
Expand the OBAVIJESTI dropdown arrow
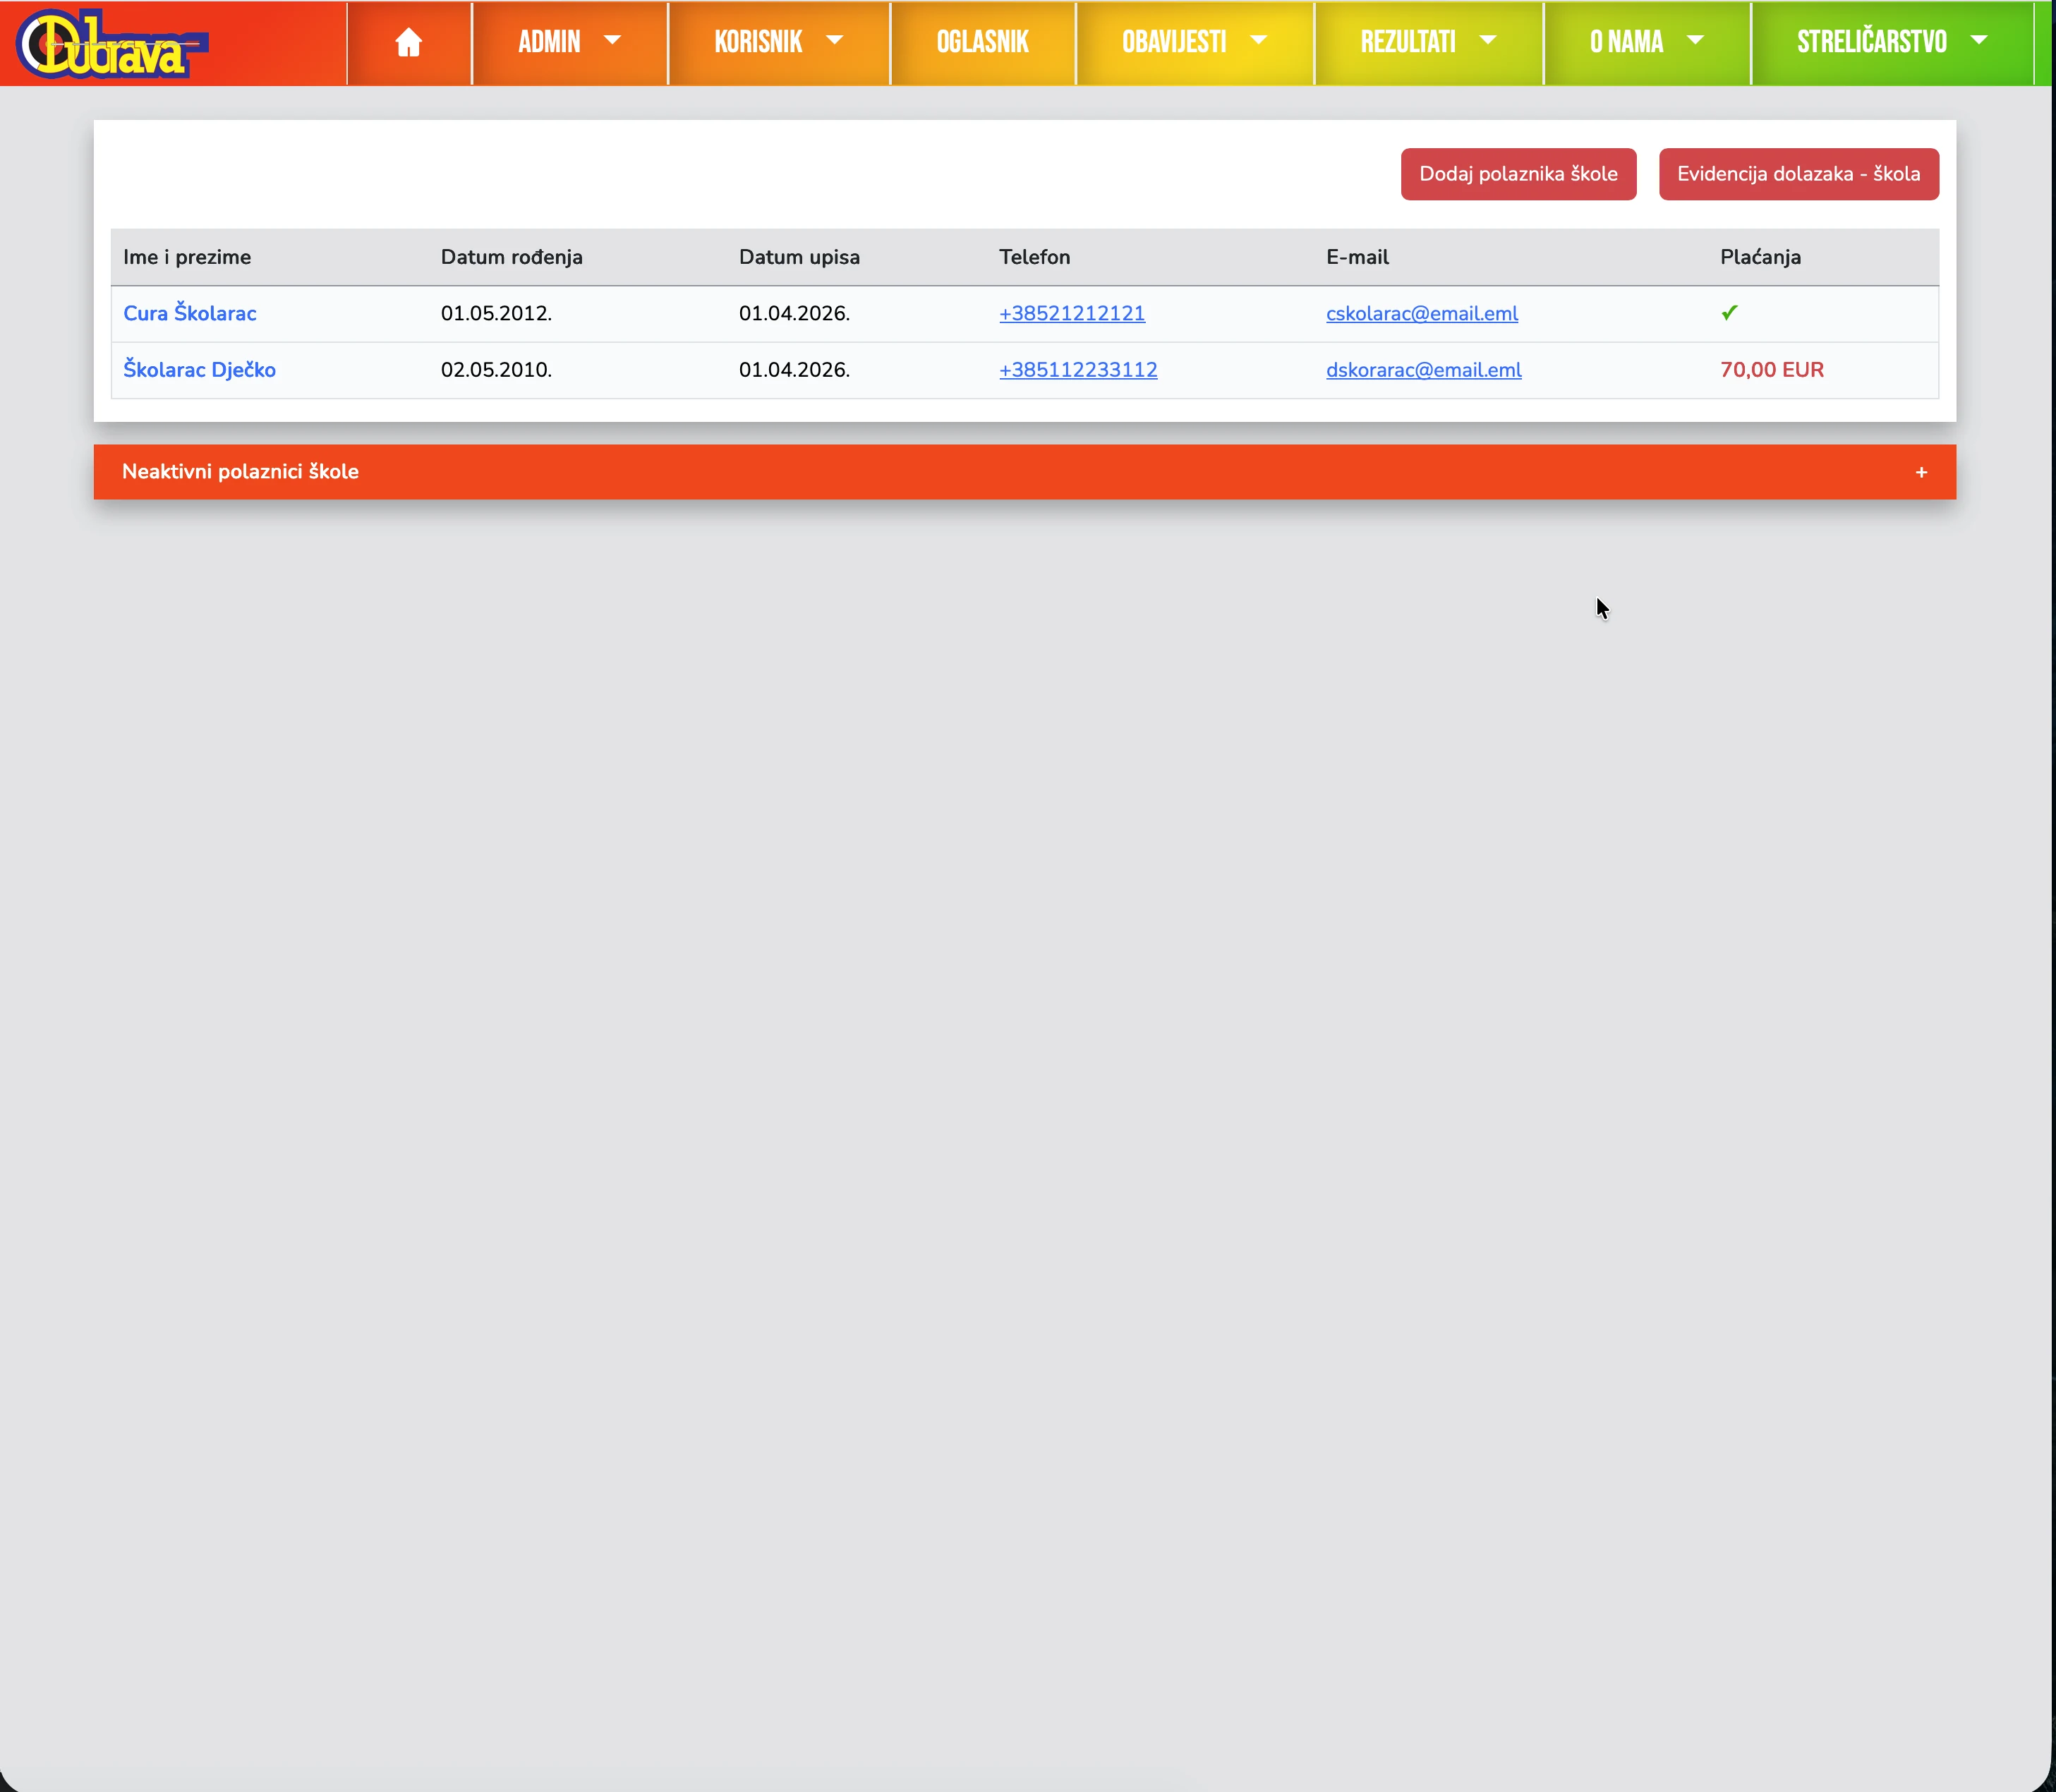[1259, 41]
